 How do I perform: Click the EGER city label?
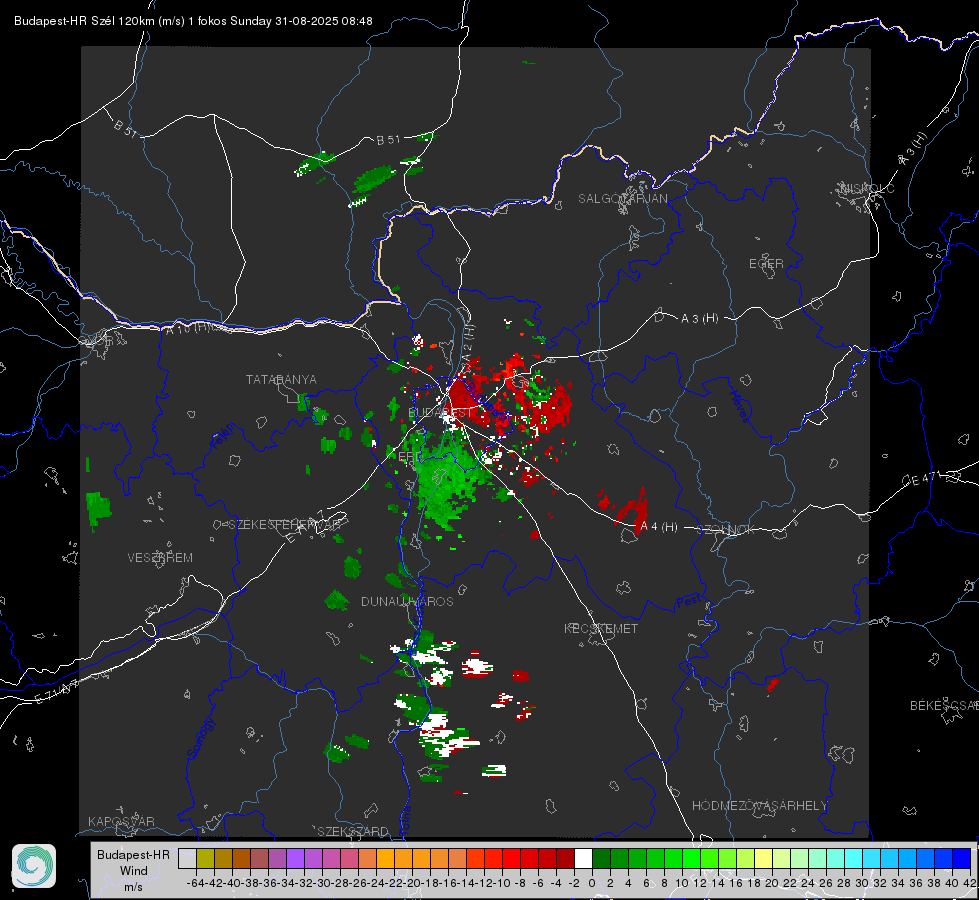766,264
